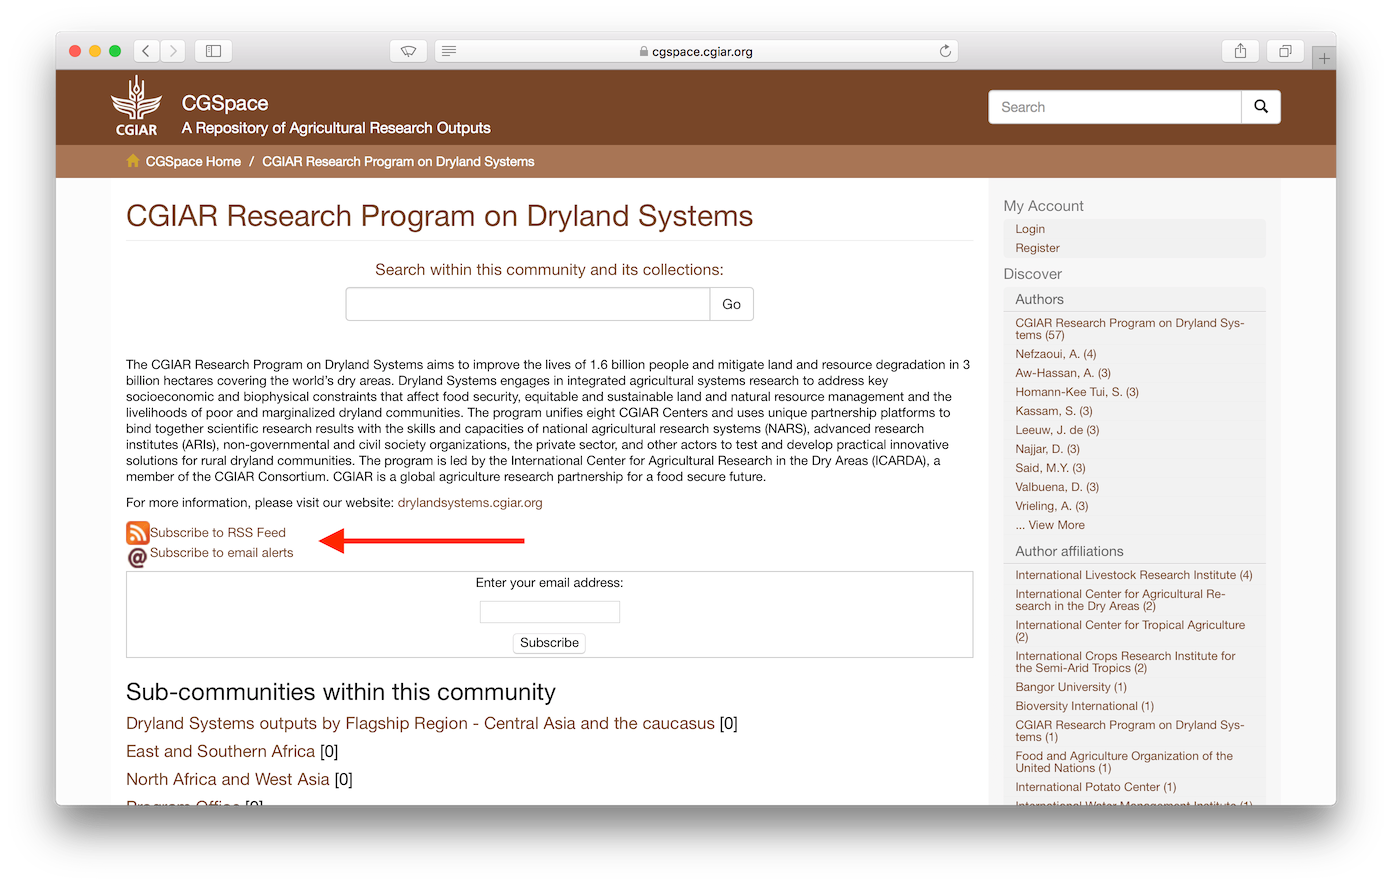Go forward with Safari forward arrow

(x=173, y=50)
